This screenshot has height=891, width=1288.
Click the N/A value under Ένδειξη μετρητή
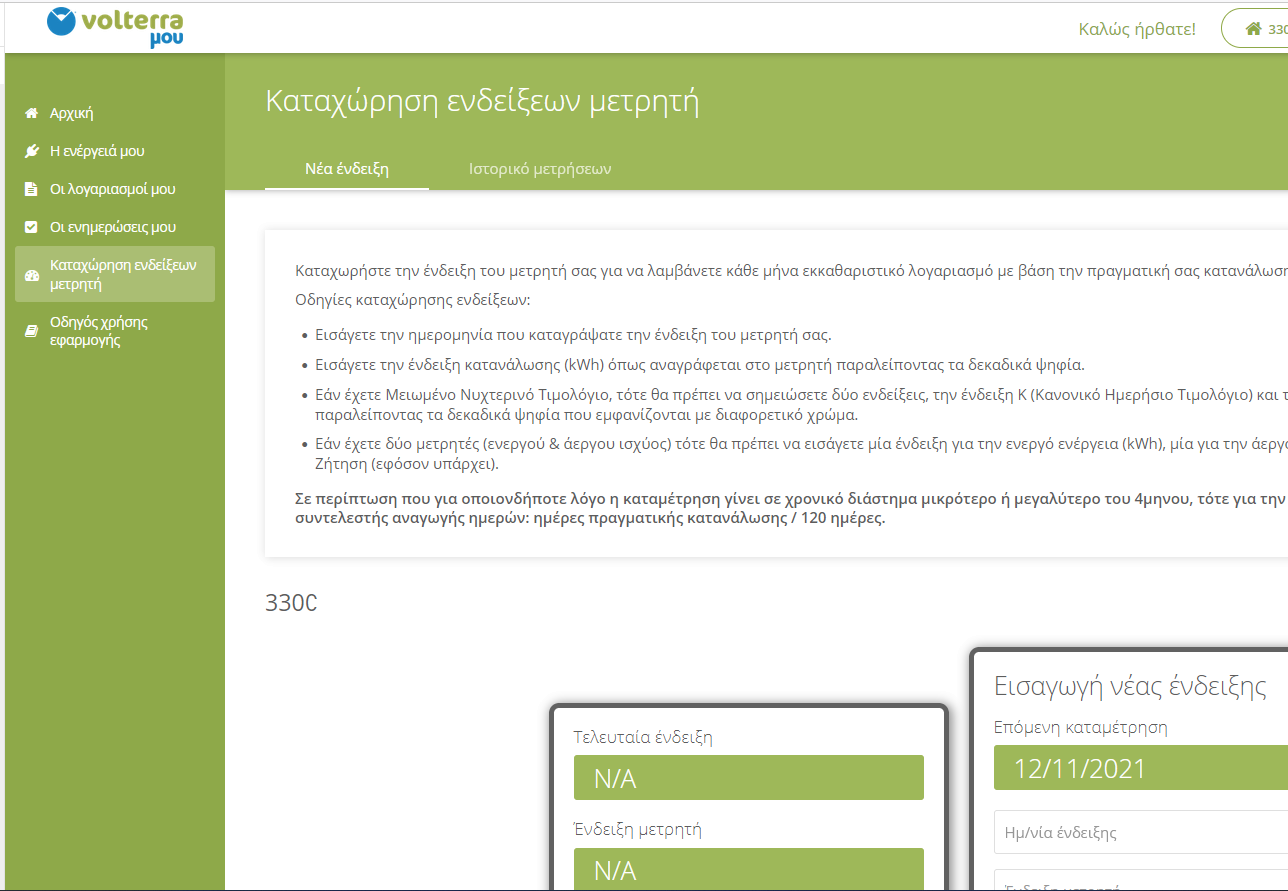pos(749,869)
